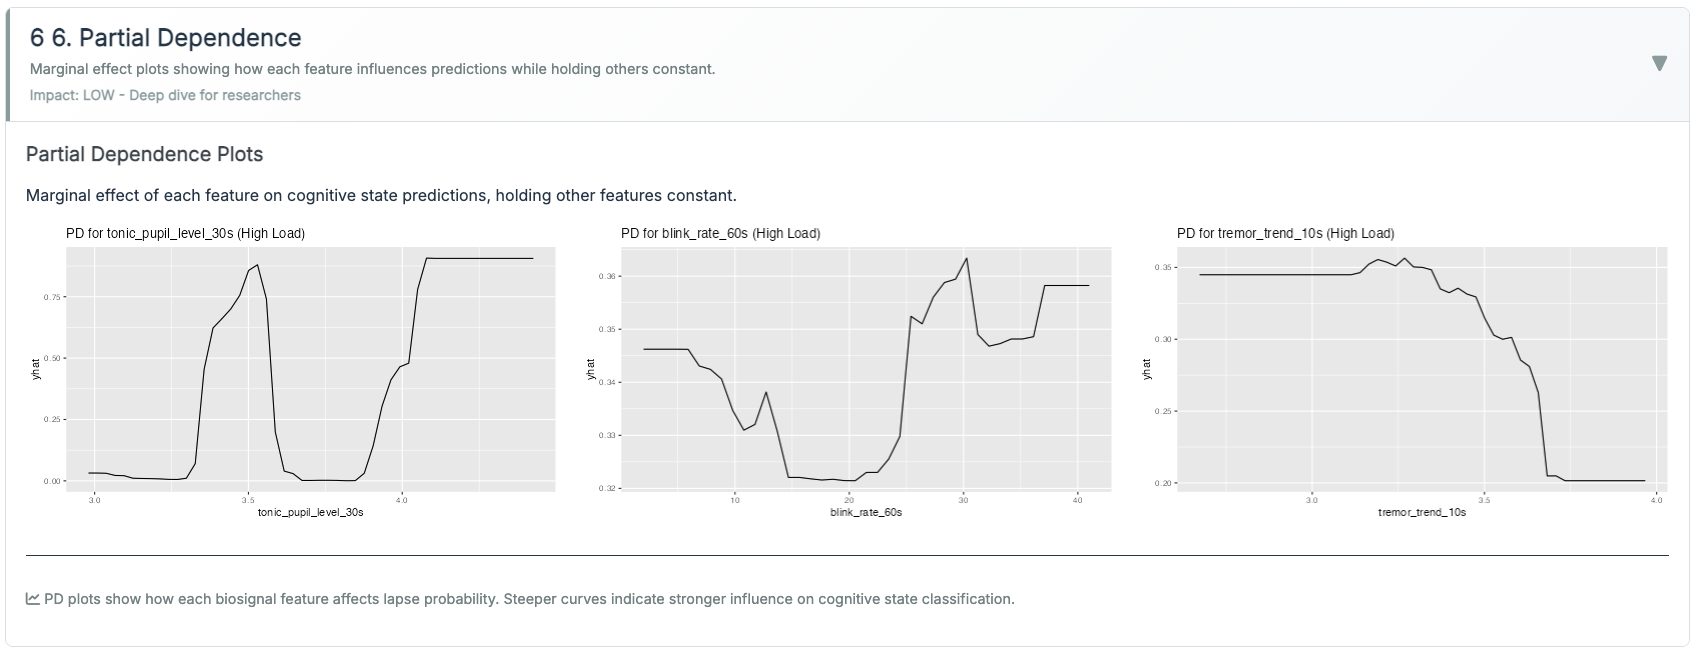Click the 'Marginal effect of each feature' subtitle
Image resolution: width=1693 pixels, height=650 pixels.
coord(380,195)
